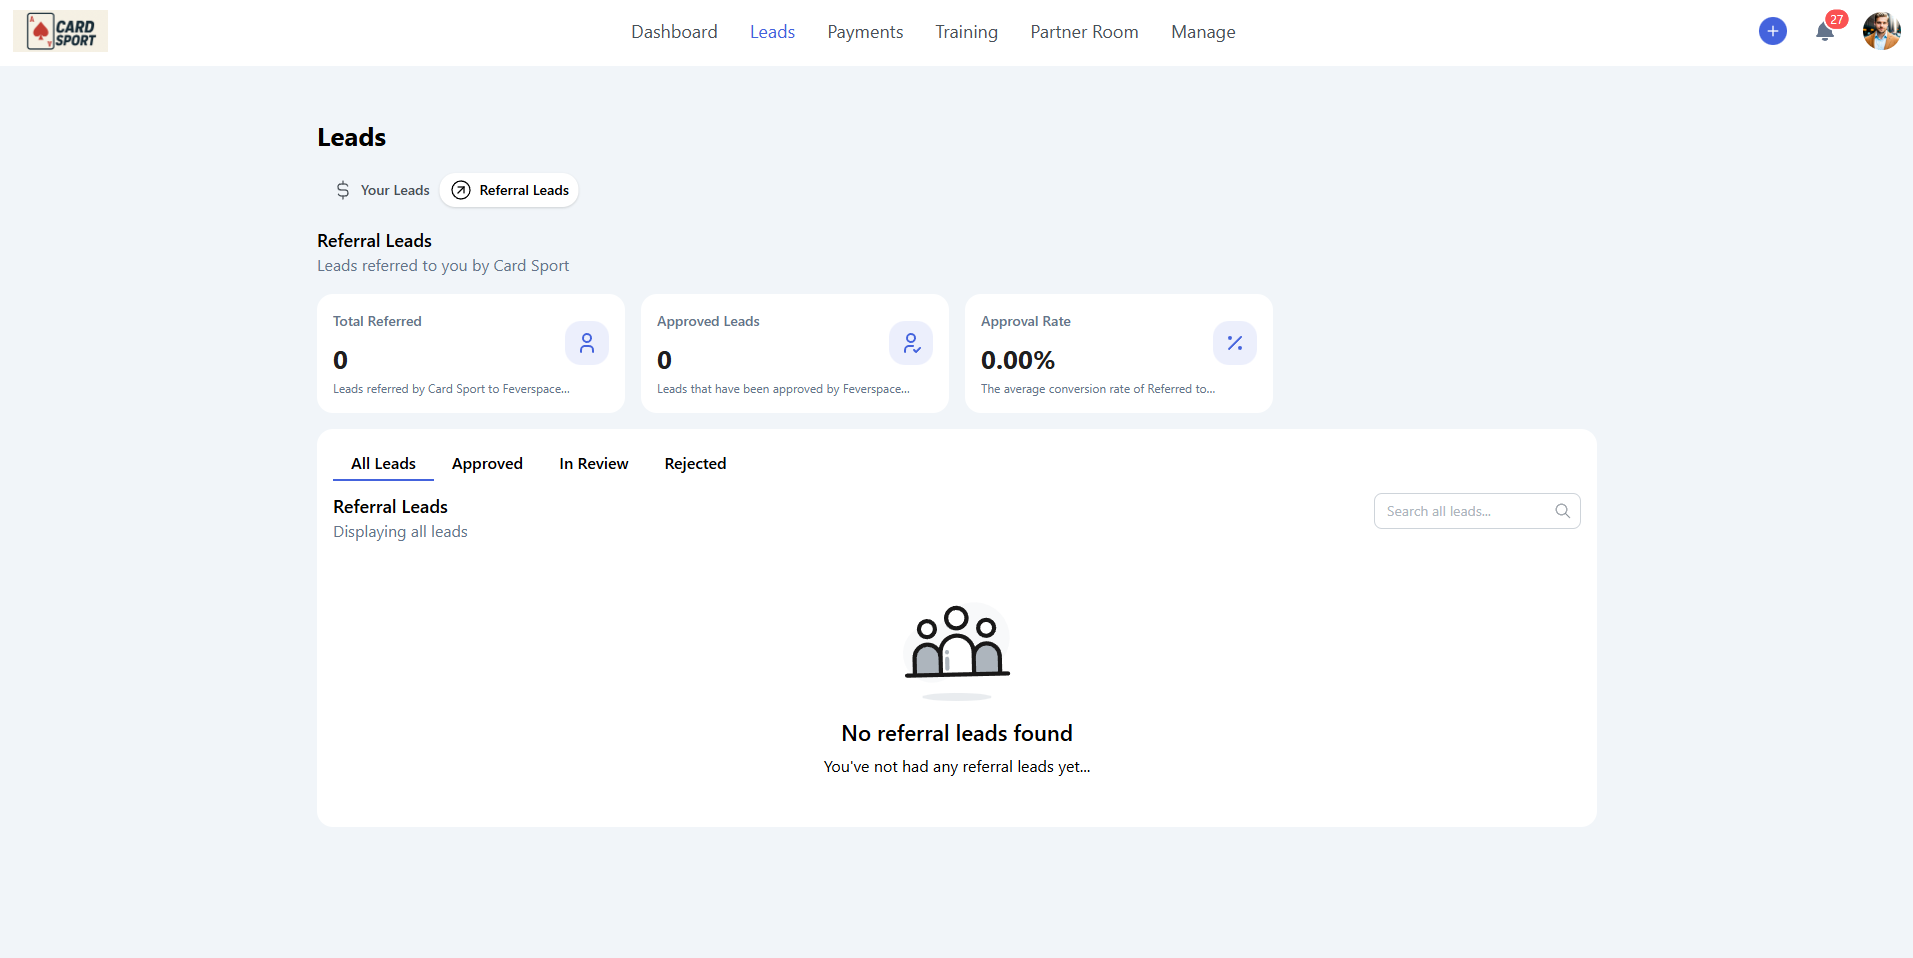Click the blue plus add button
Screen dimensions: 1913x958
(1772, 31)
